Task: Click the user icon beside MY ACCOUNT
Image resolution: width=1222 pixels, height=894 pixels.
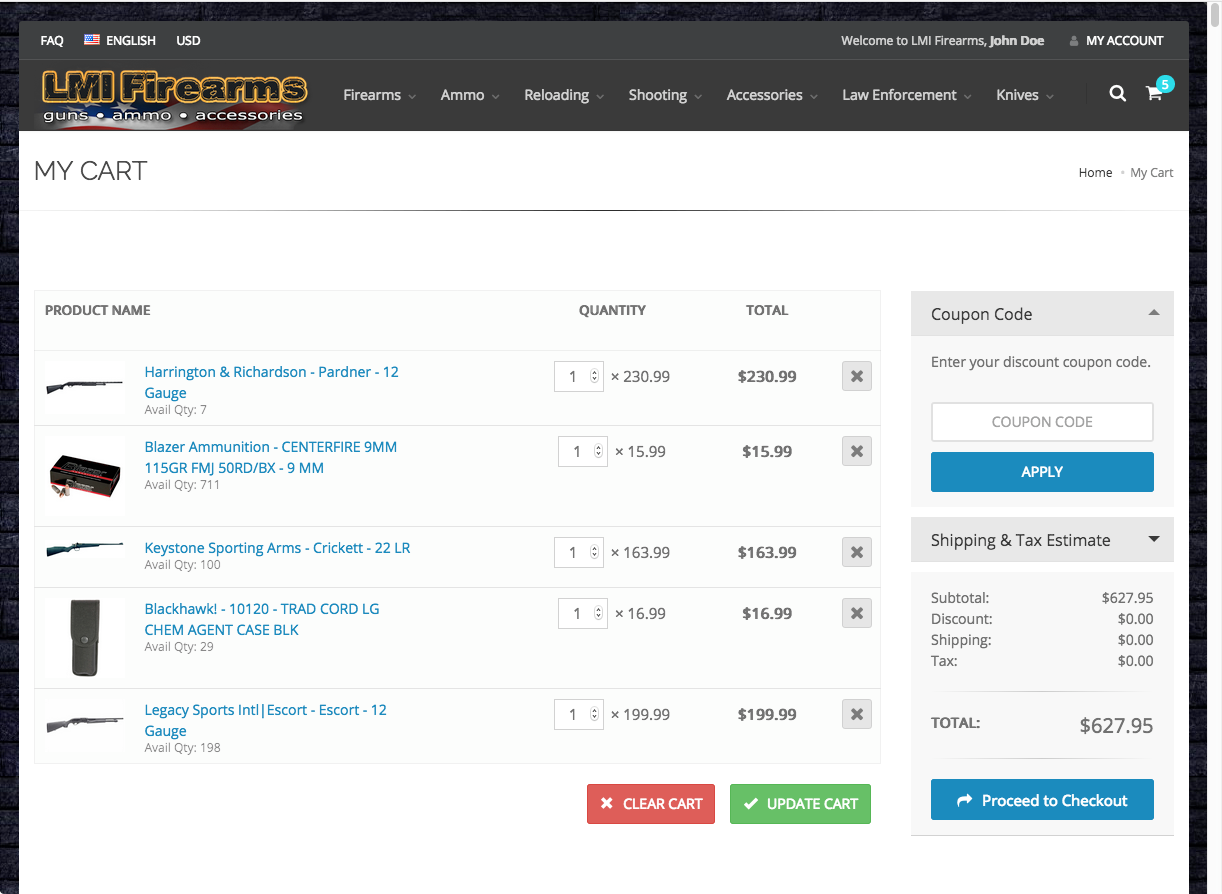Action: 1074,41
